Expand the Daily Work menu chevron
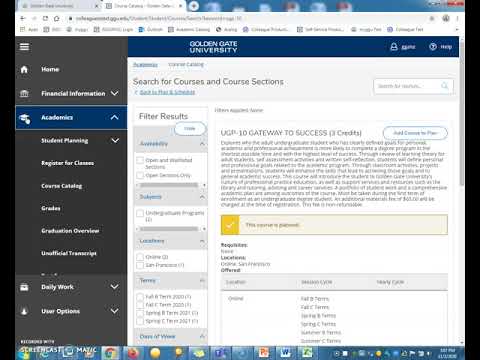The height and width of the screenshot is (360, 480). [114, 287]
